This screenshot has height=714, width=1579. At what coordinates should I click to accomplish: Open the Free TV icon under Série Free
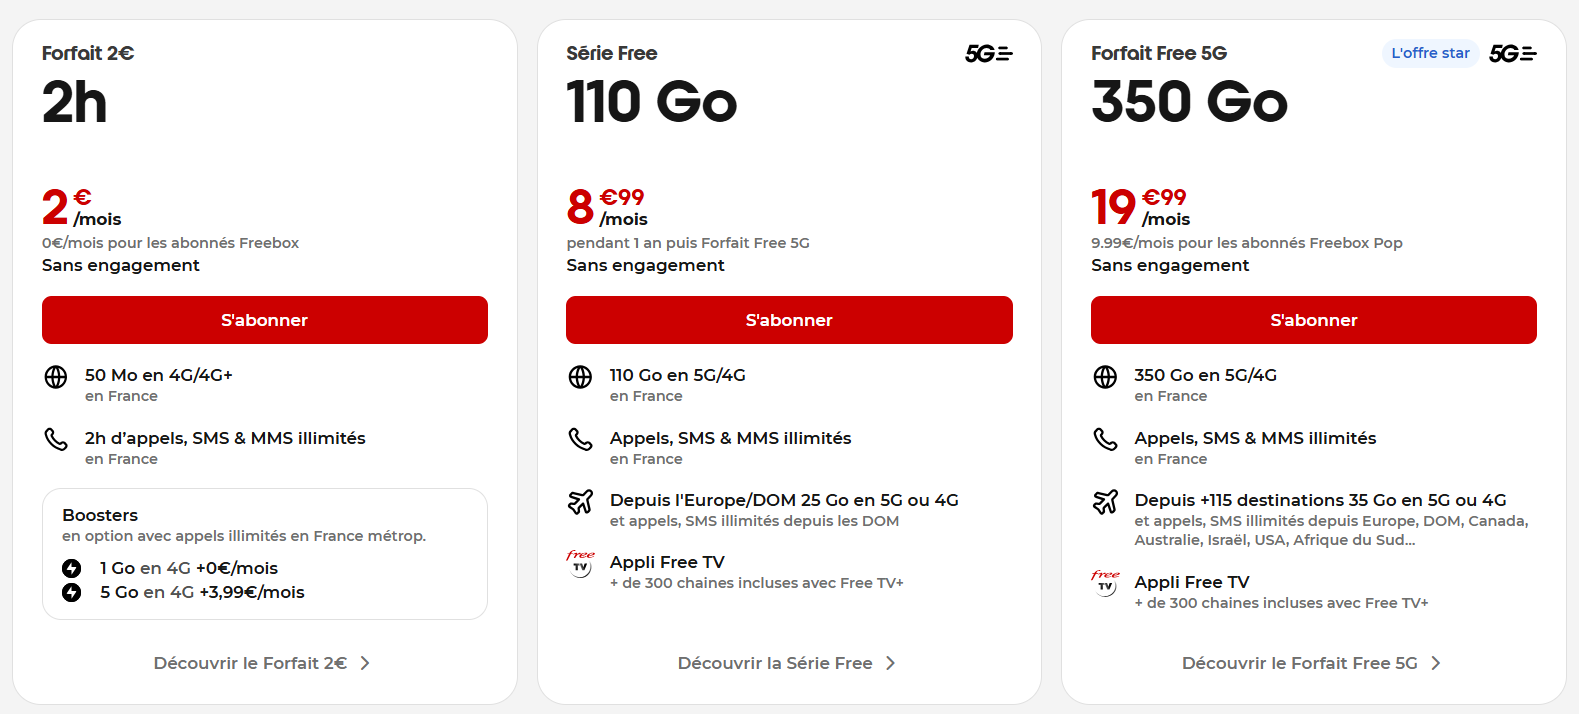(581, 565)
